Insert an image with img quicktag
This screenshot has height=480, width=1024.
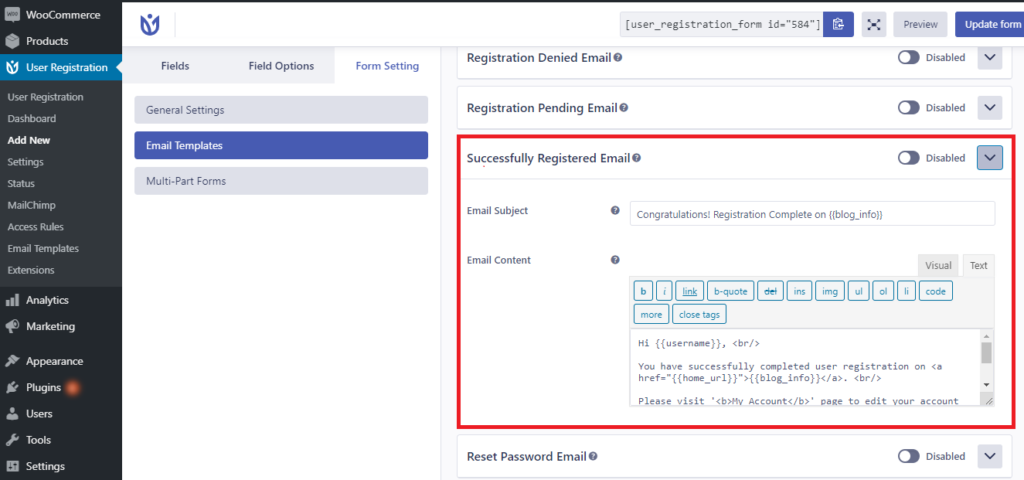(829, 291)
